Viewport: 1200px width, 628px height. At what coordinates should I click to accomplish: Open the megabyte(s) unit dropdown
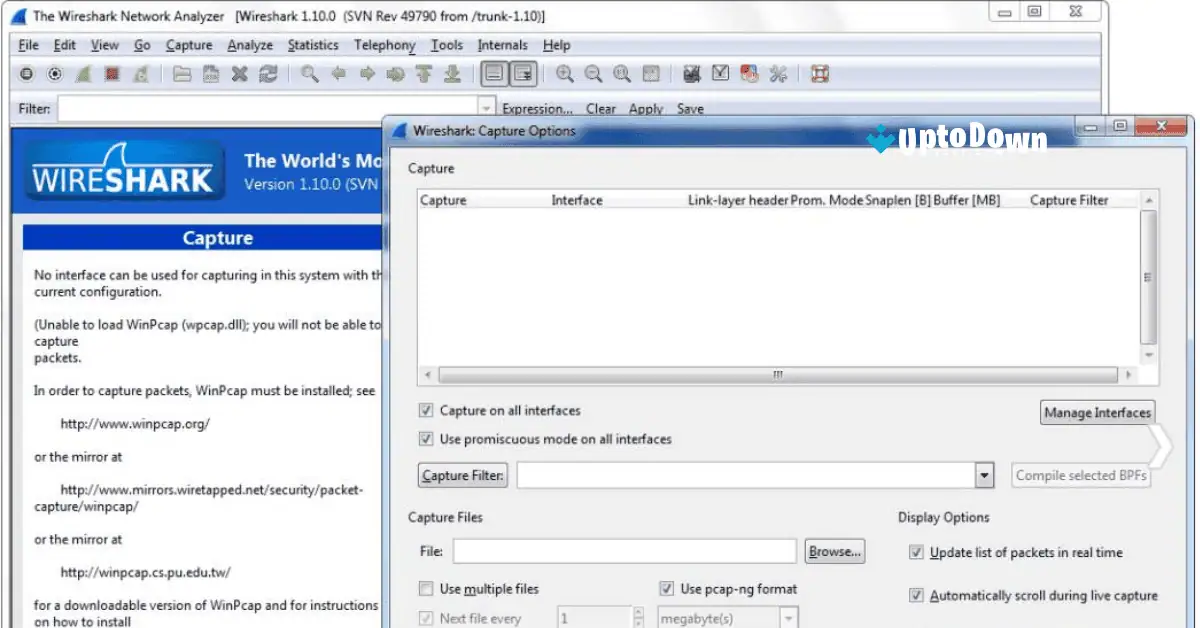pos(789,617)
